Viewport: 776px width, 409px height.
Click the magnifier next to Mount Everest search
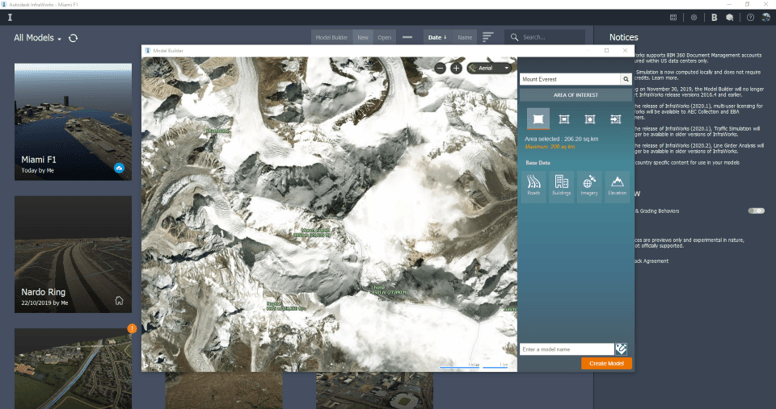coord(626,79)
